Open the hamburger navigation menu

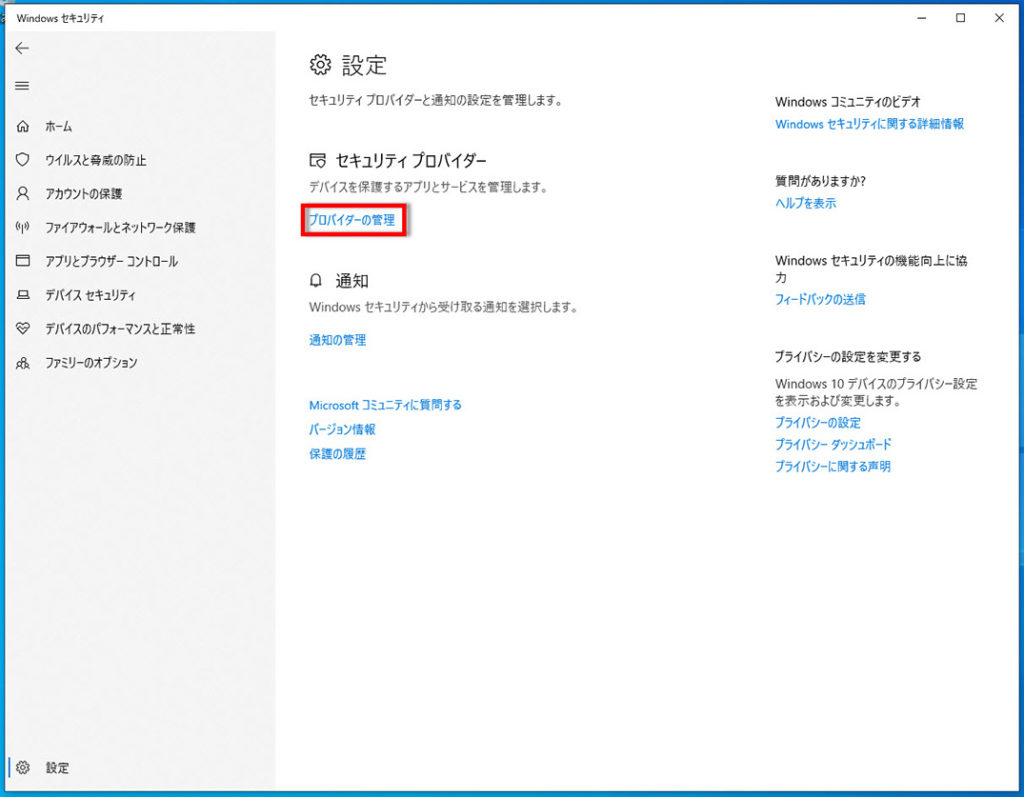coord(22,86)
